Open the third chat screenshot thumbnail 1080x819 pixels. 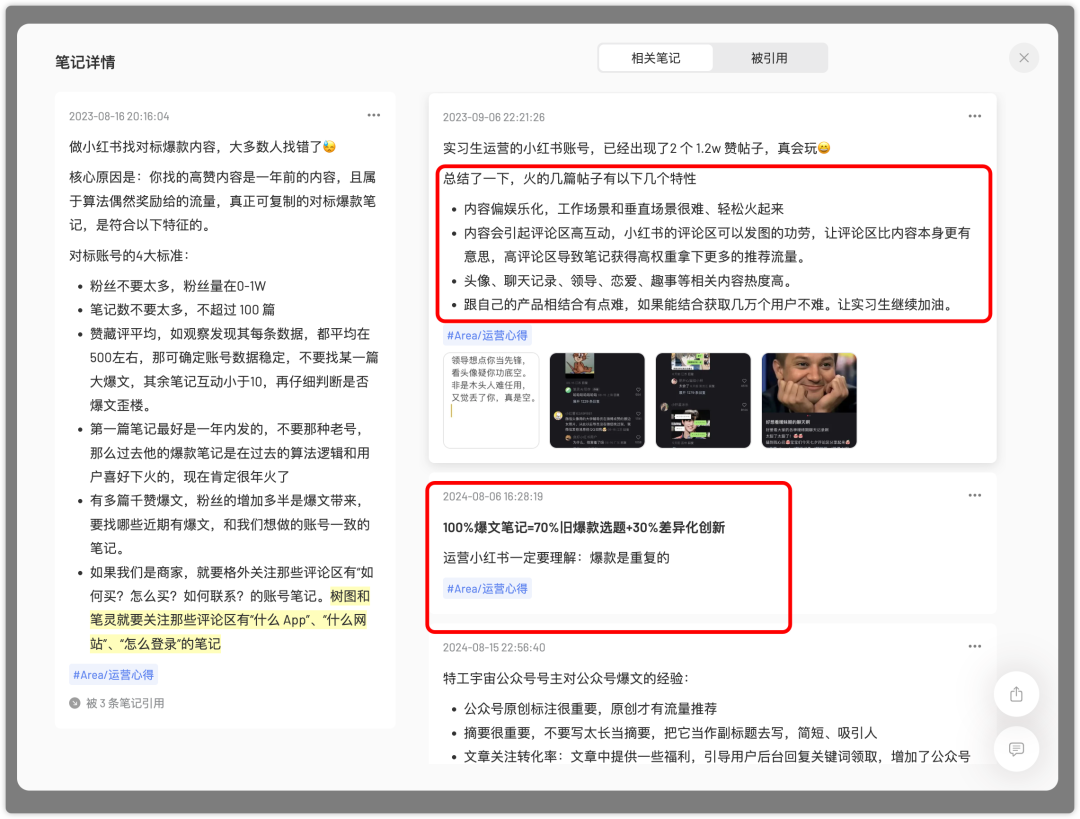[703, 400]
